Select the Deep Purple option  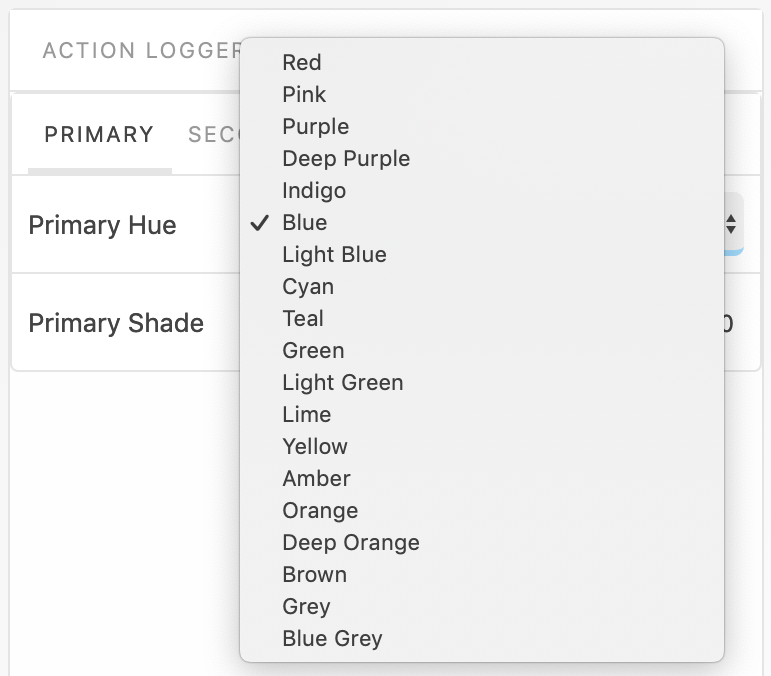point(346,159)
